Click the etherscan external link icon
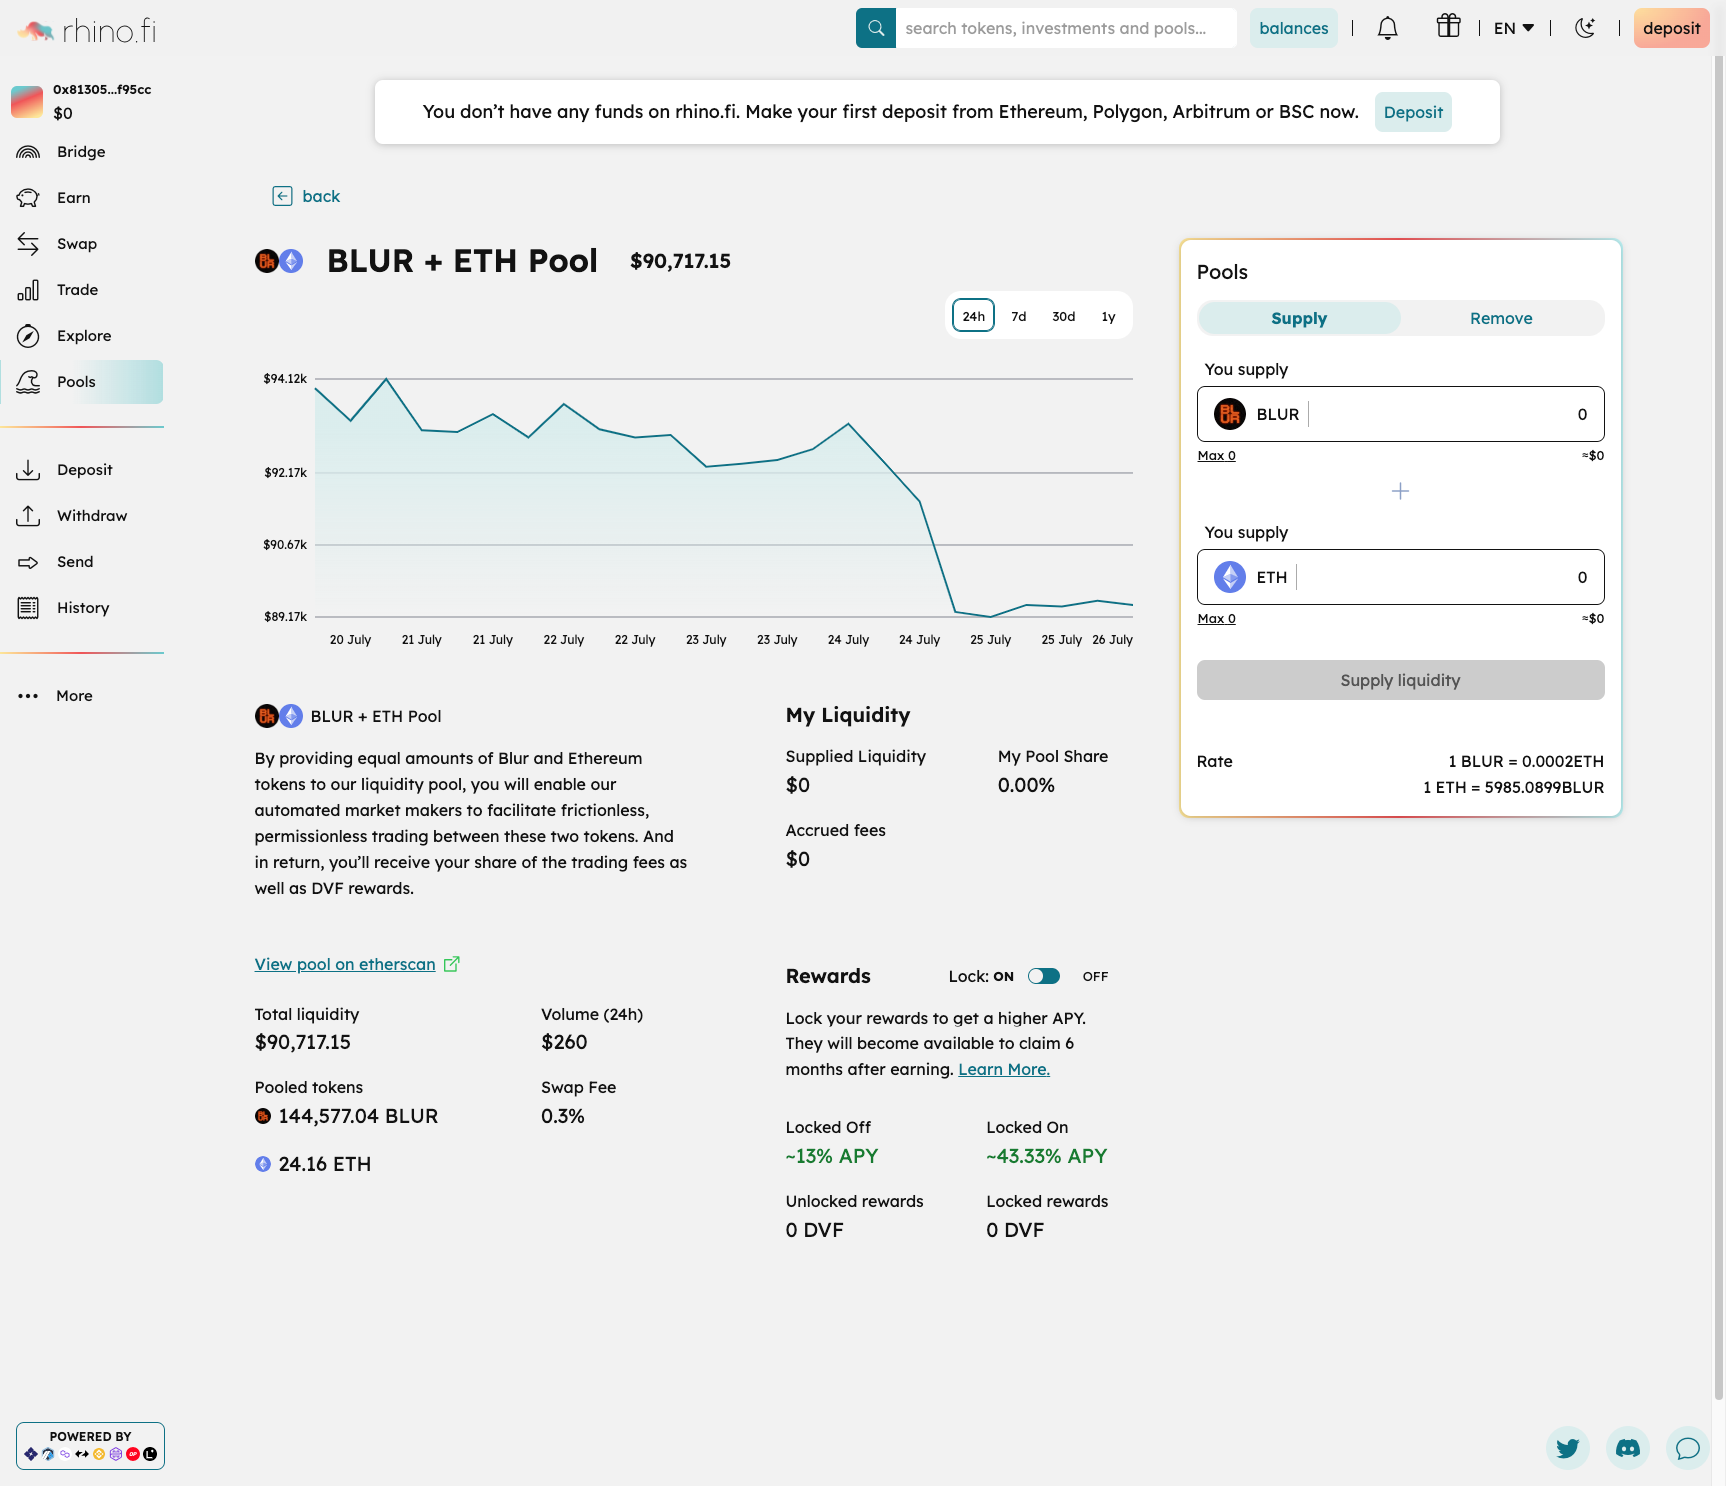 (x=452, y=964)
